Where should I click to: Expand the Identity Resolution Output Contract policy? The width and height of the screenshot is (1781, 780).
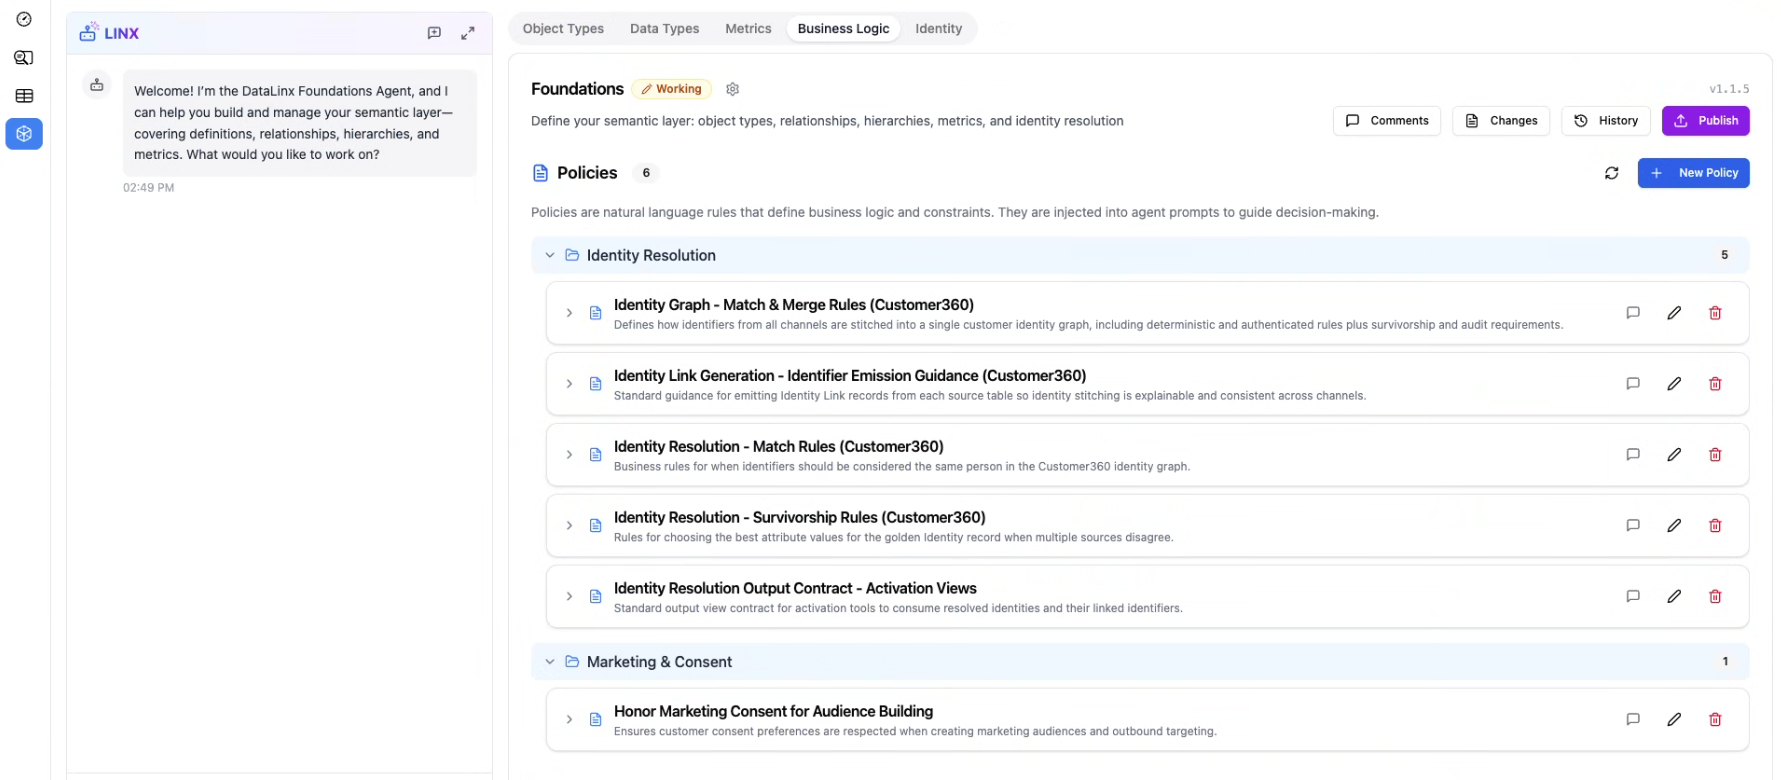coord(569,597)
